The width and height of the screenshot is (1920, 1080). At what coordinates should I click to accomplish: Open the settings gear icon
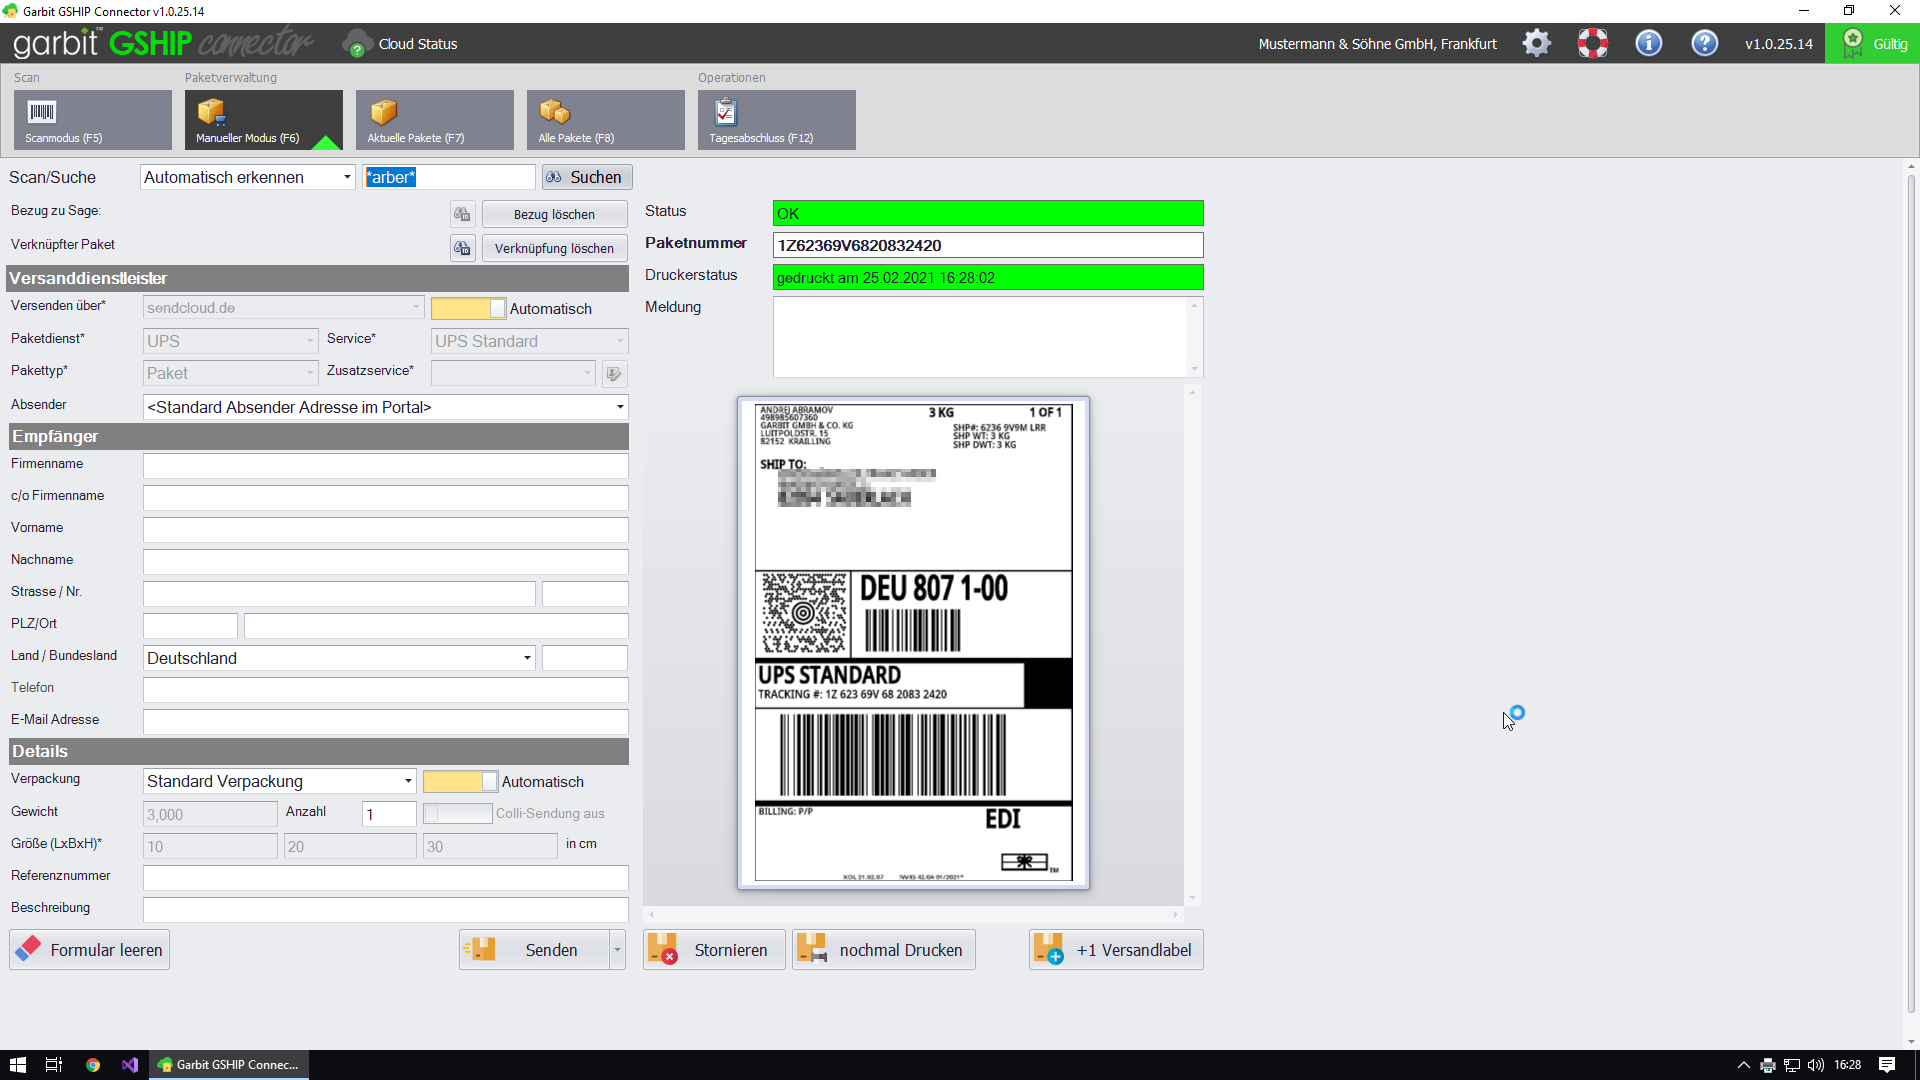pos(1536,43)
